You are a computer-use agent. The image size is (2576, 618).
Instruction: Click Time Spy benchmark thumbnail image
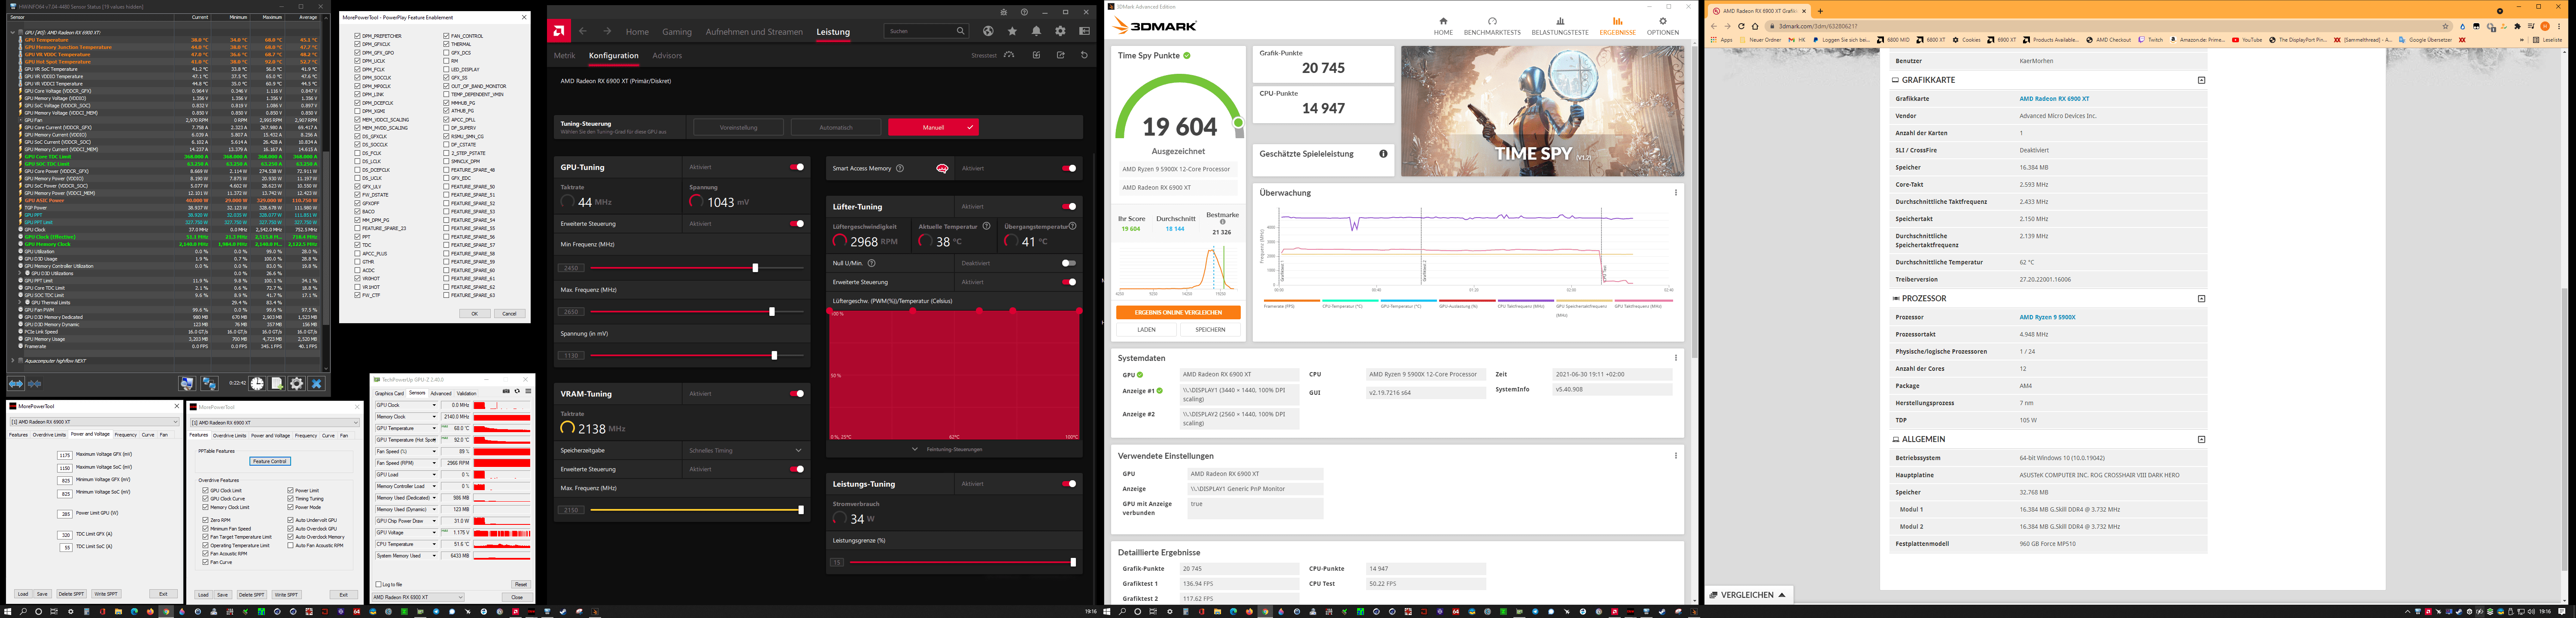click(1542, 111)
